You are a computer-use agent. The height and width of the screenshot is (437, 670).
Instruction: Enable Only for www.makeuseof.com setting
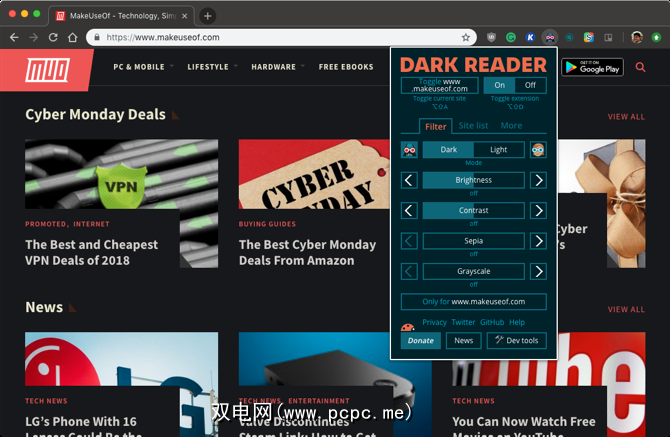473,302
